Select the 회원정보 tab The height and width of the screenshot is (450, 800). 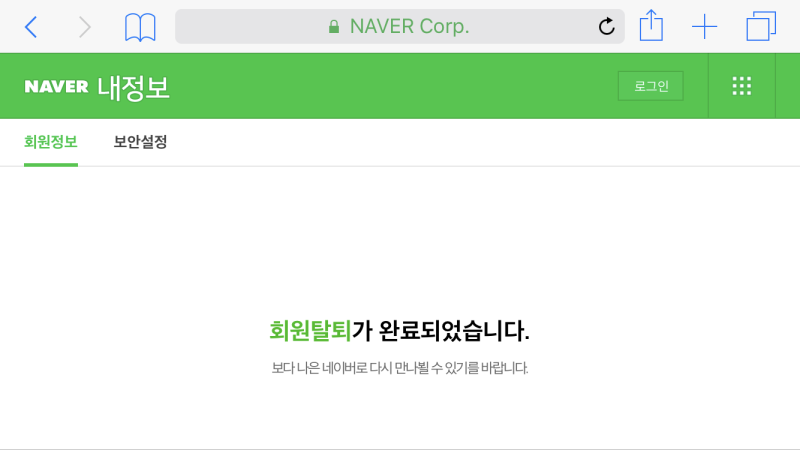pos(51,142)
